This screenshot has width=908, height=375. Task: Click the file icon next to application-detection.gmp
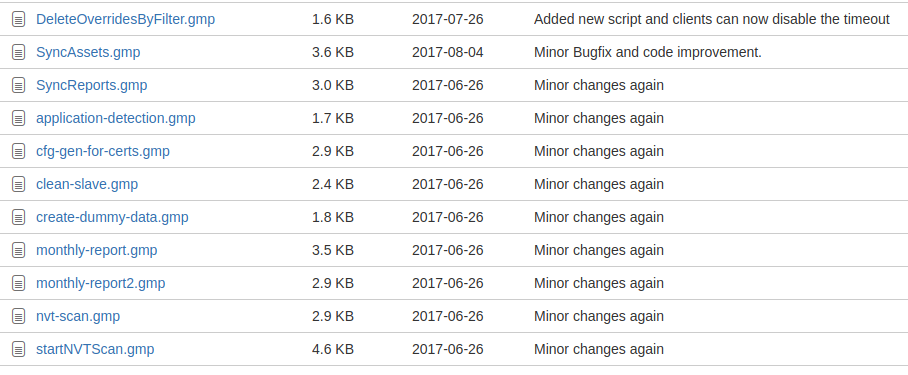click(19, 118)
